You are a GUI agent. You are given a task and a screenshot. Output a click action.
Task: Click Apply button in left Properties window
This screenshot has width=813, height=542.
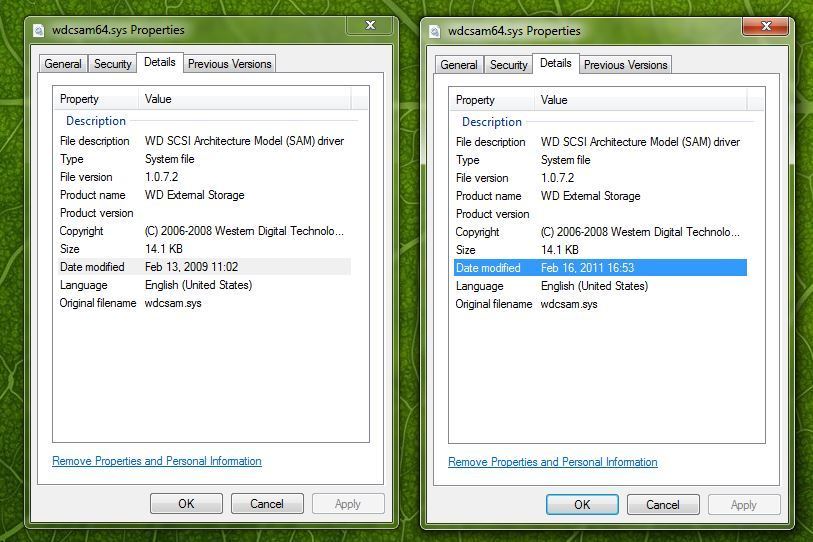[348, 504]
